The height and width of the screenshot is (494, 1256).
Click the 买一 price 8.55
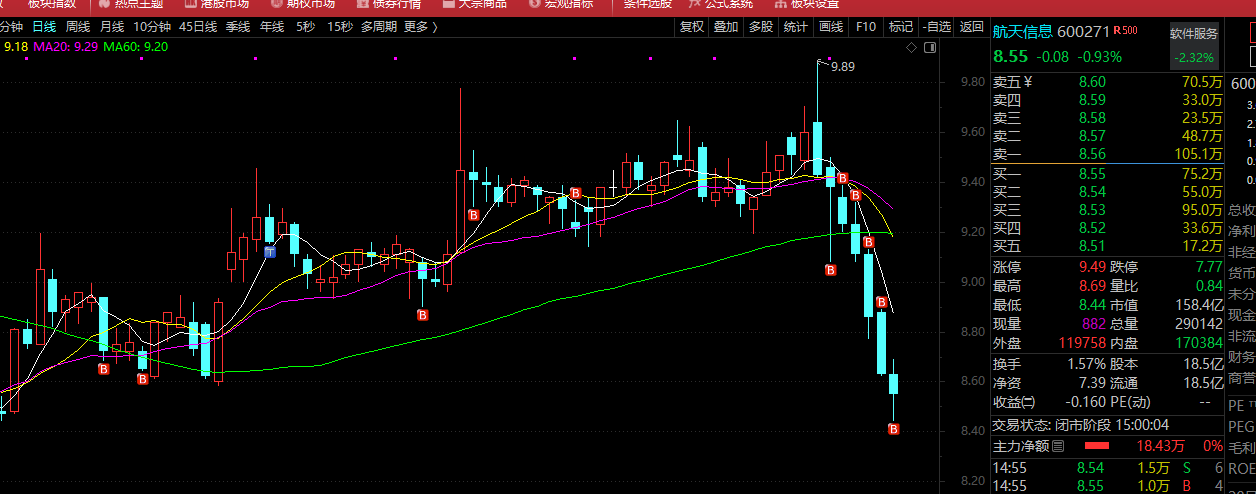click(x=1092, y=175)
